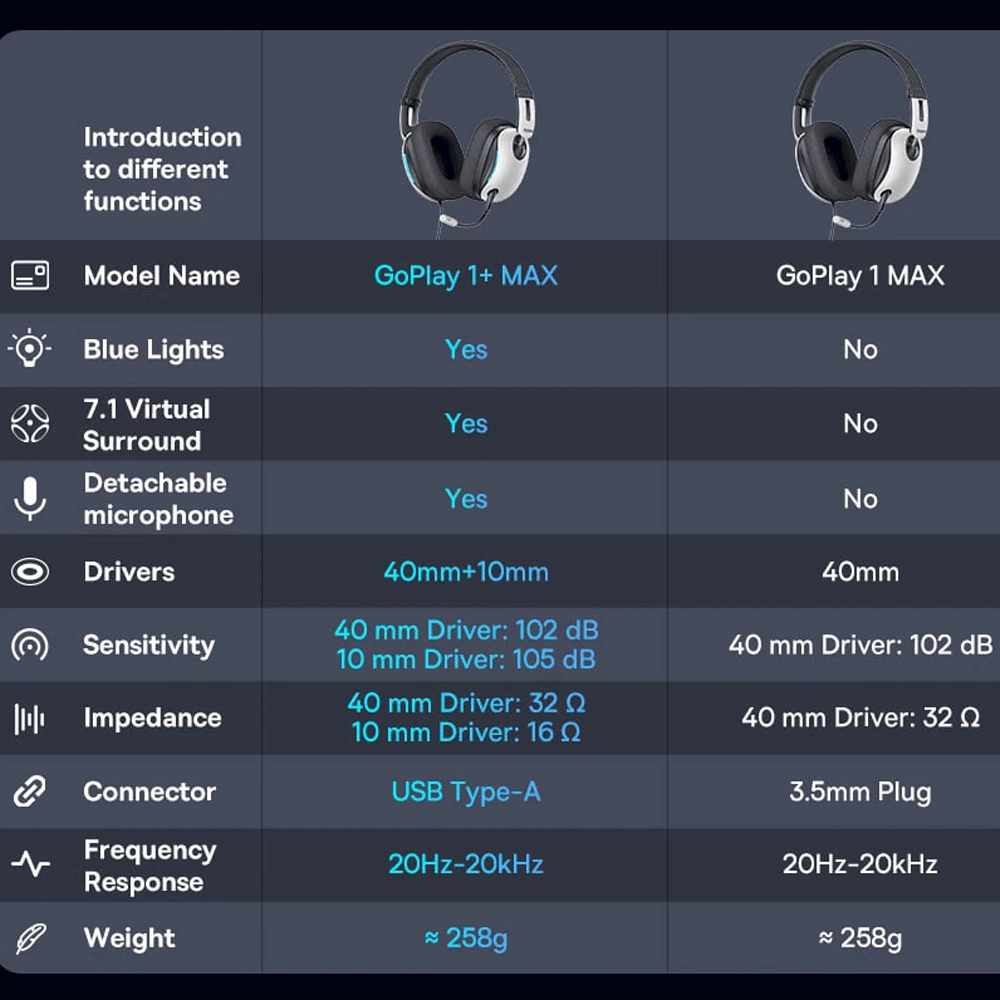Image resolution: width=1000 pixels, height=1000 pixels.
Task: Click the Impedance waveform bars icon
Action: point(30,718)
